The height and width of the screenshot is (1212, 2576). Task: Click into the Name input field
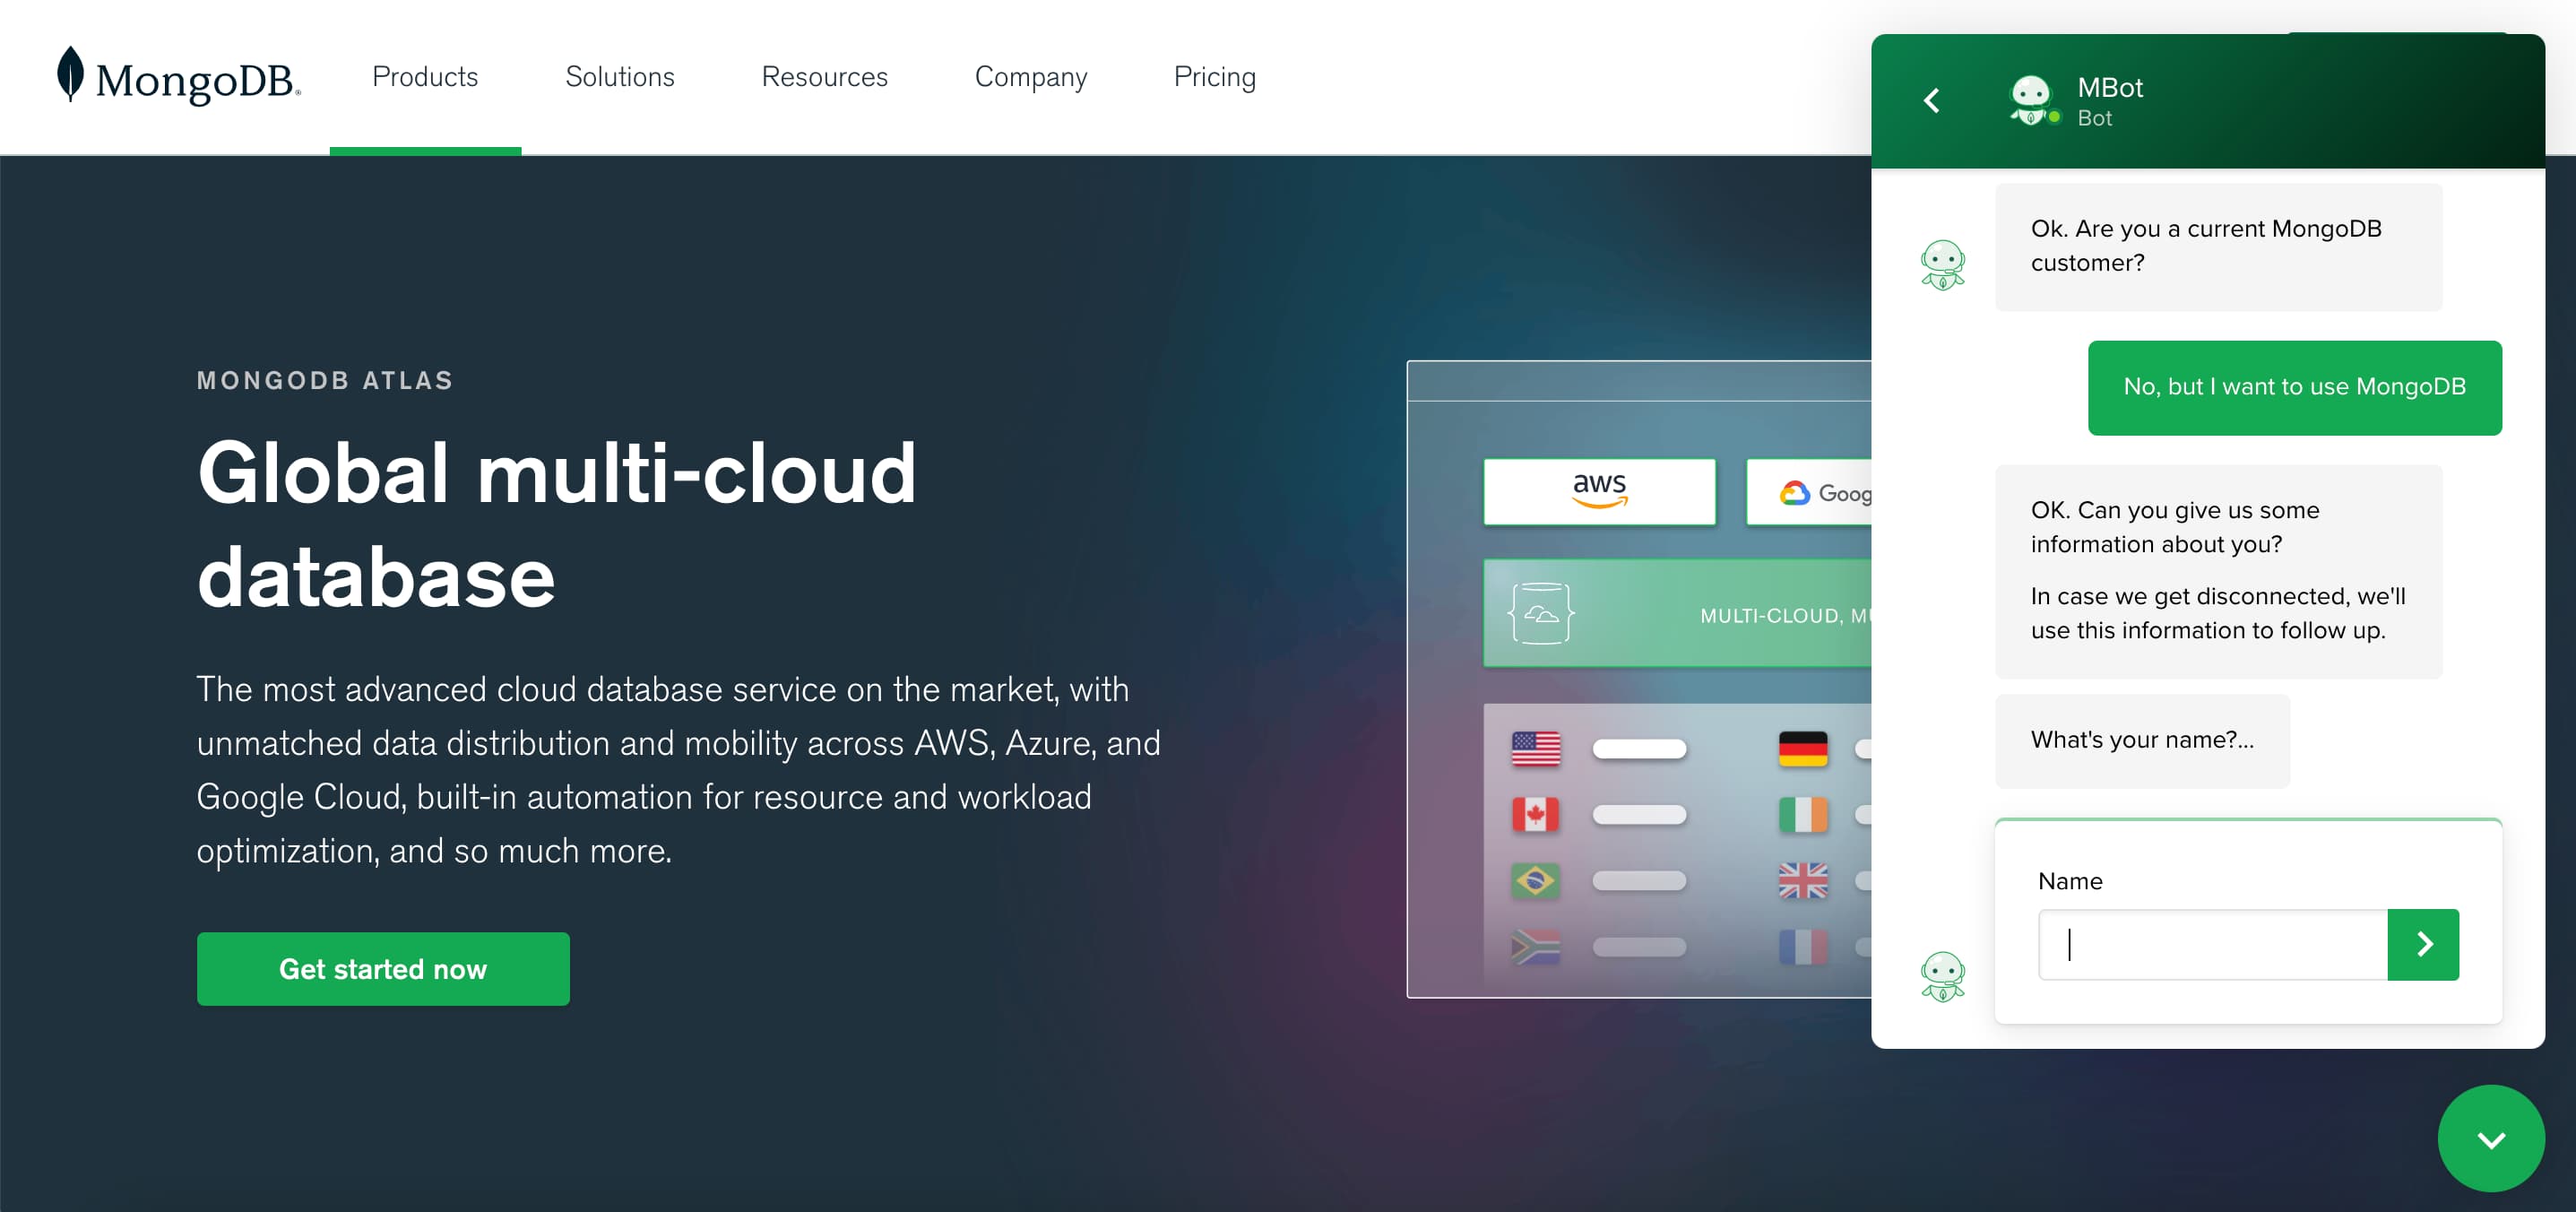click(2213, 944)
